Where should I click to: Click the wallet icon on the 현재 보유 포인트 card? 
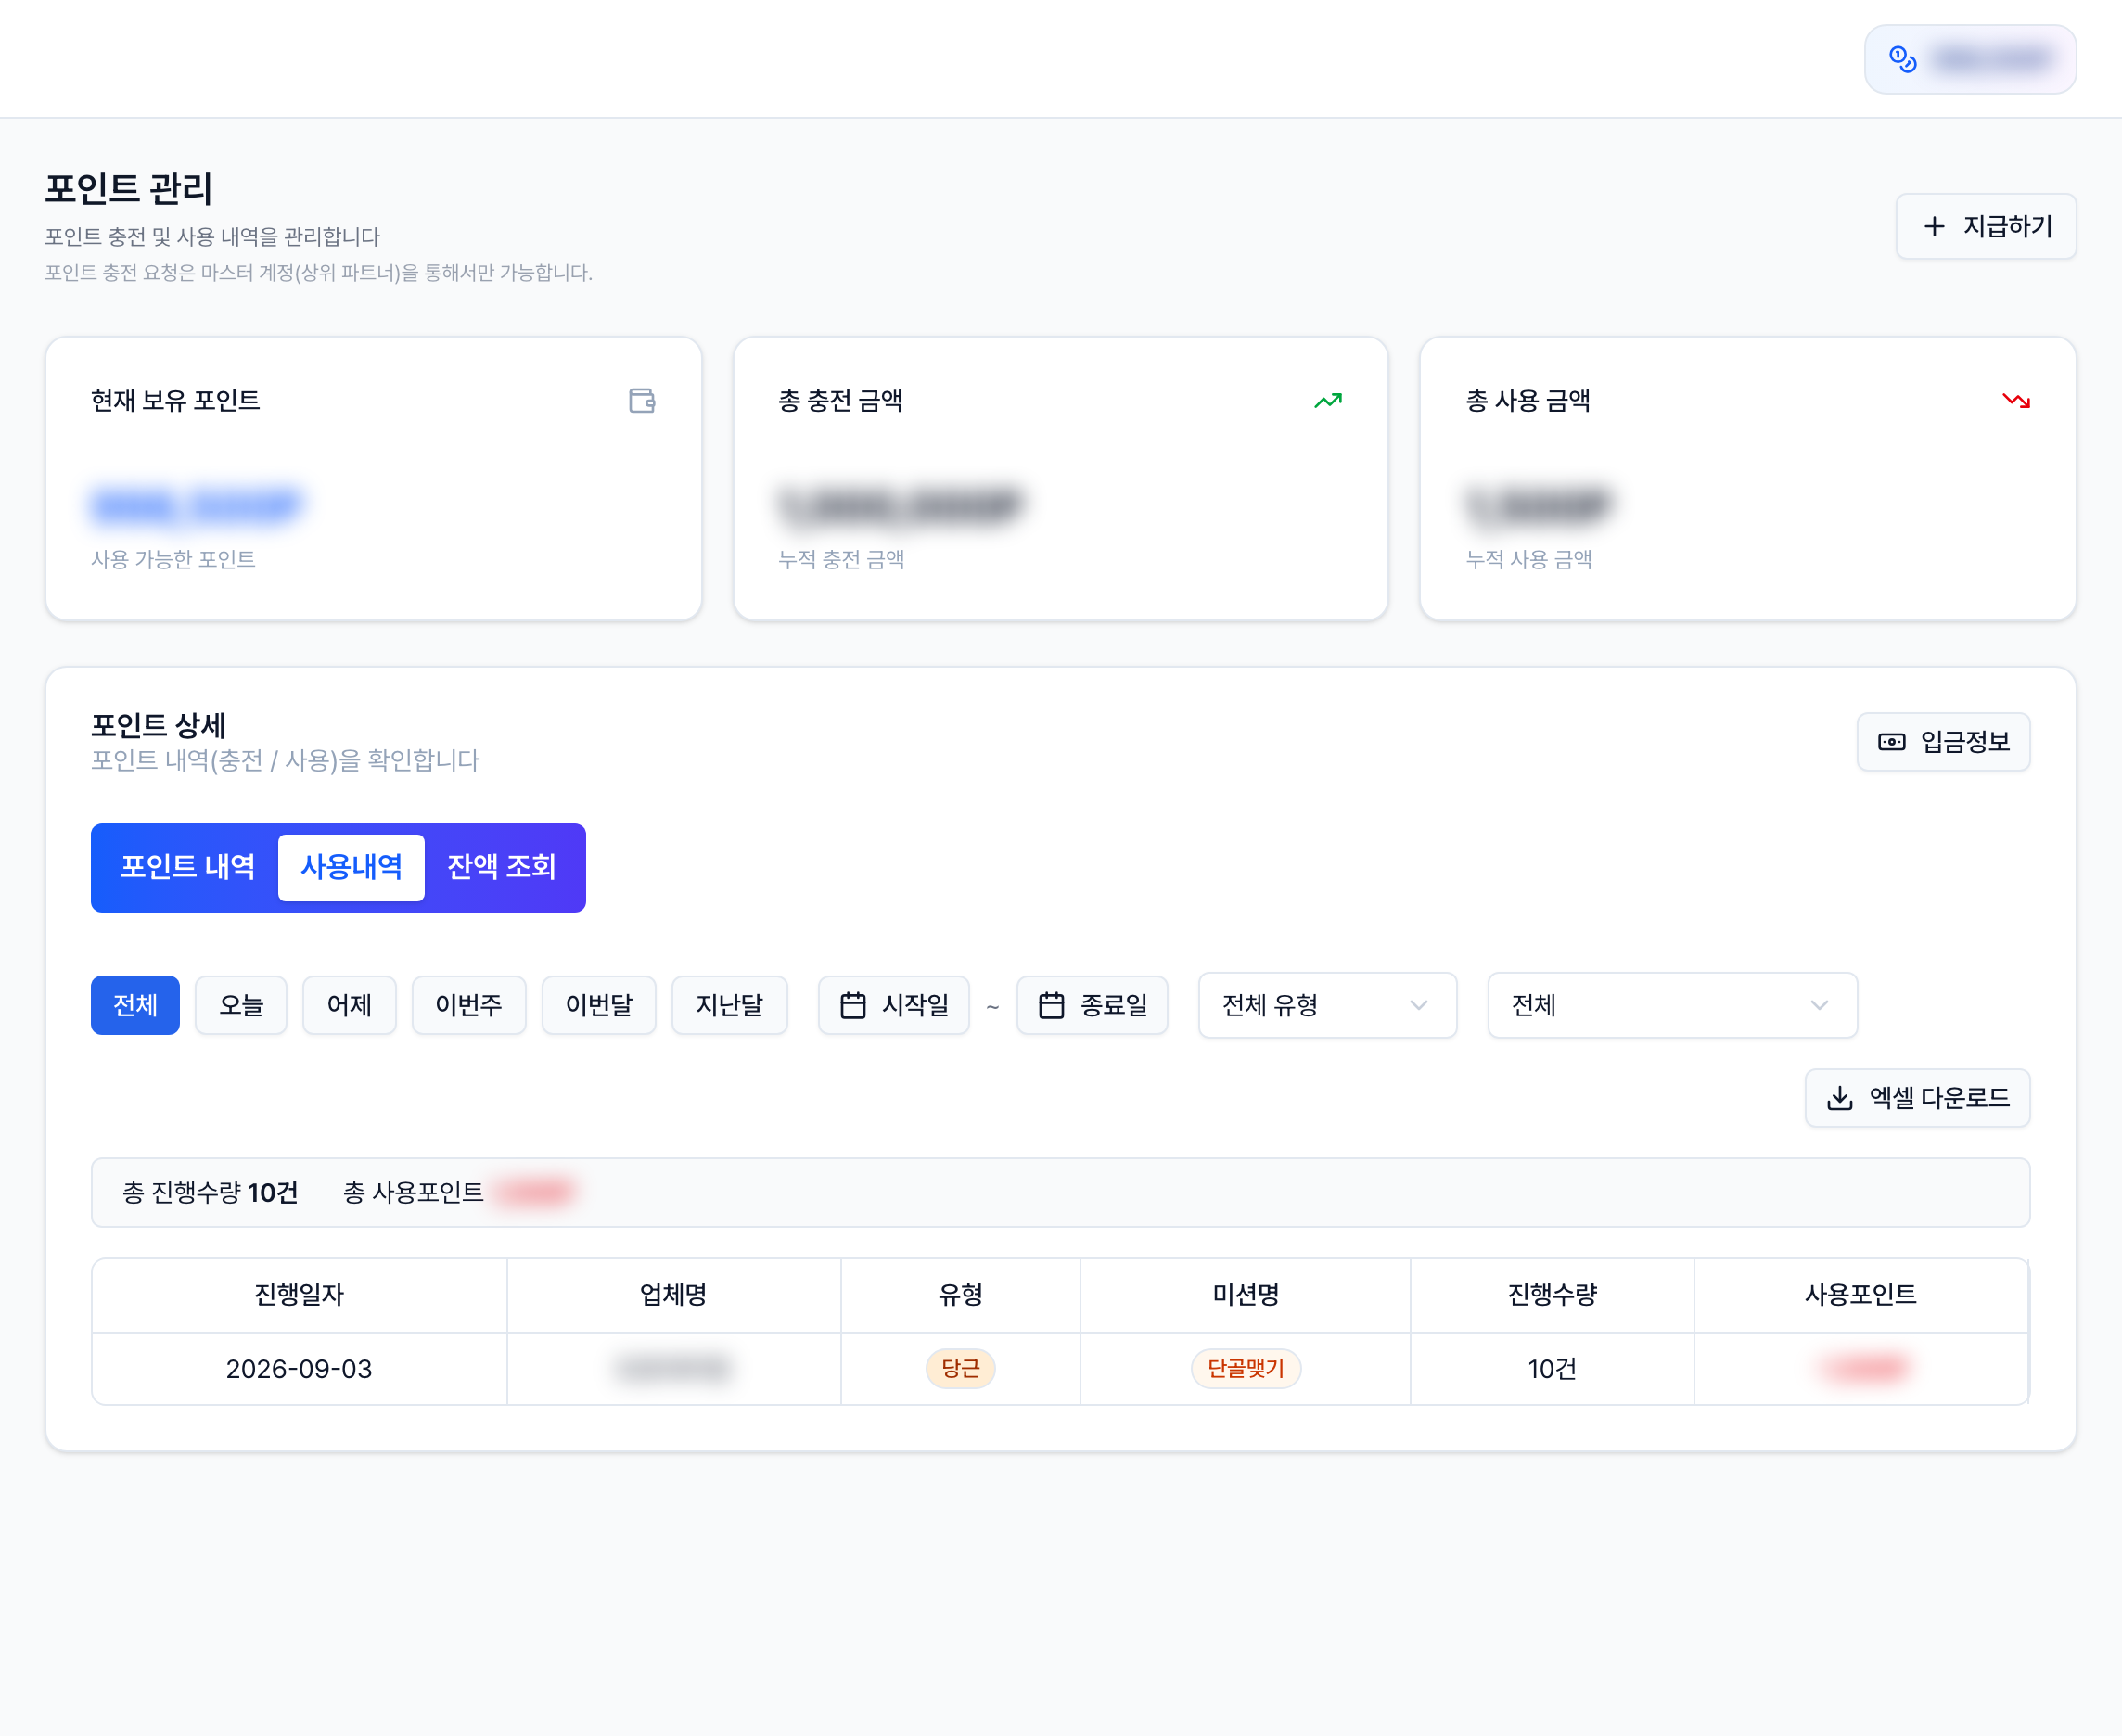point(642,401)
